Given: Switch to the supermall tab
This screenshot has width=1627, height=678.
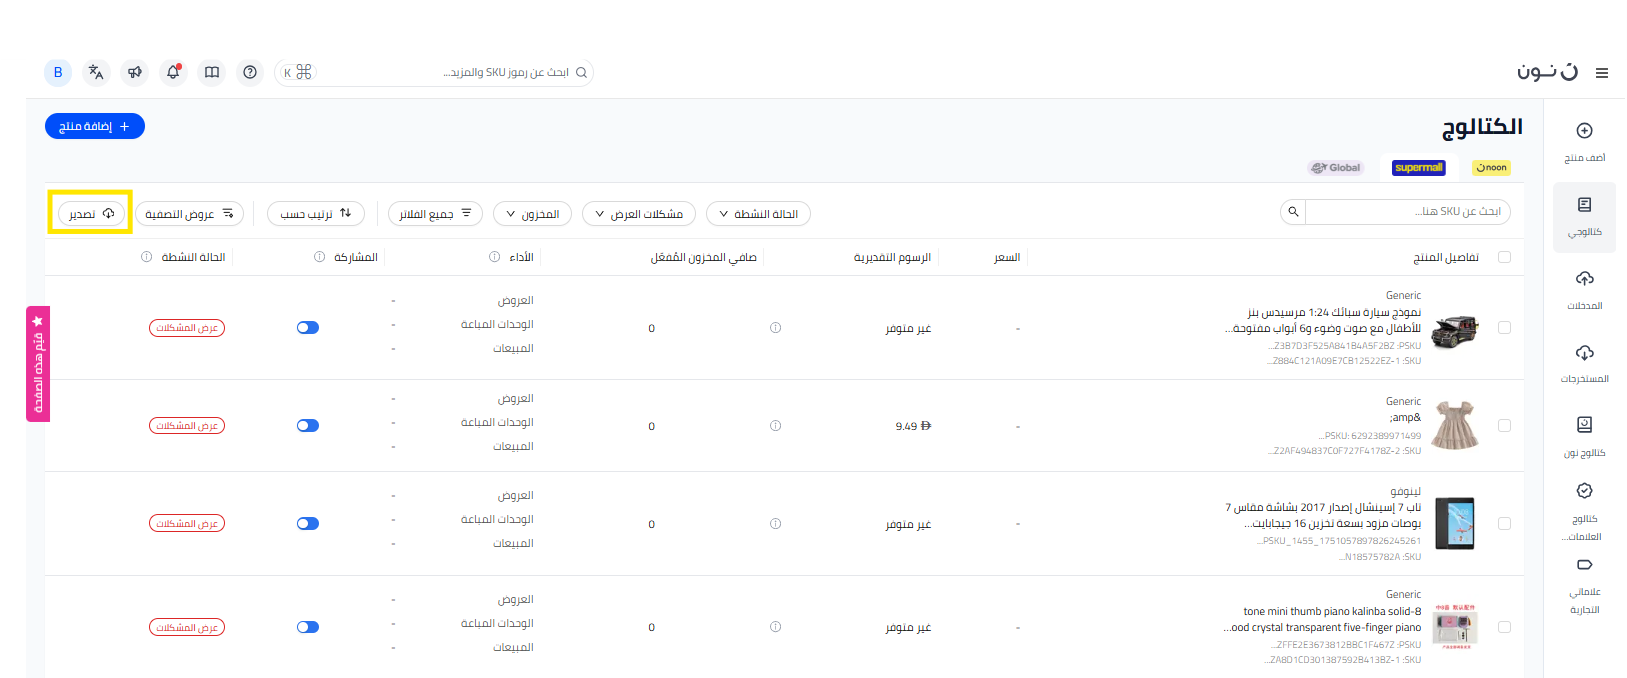Looking at the screenshot, I should pos(1418,168).
